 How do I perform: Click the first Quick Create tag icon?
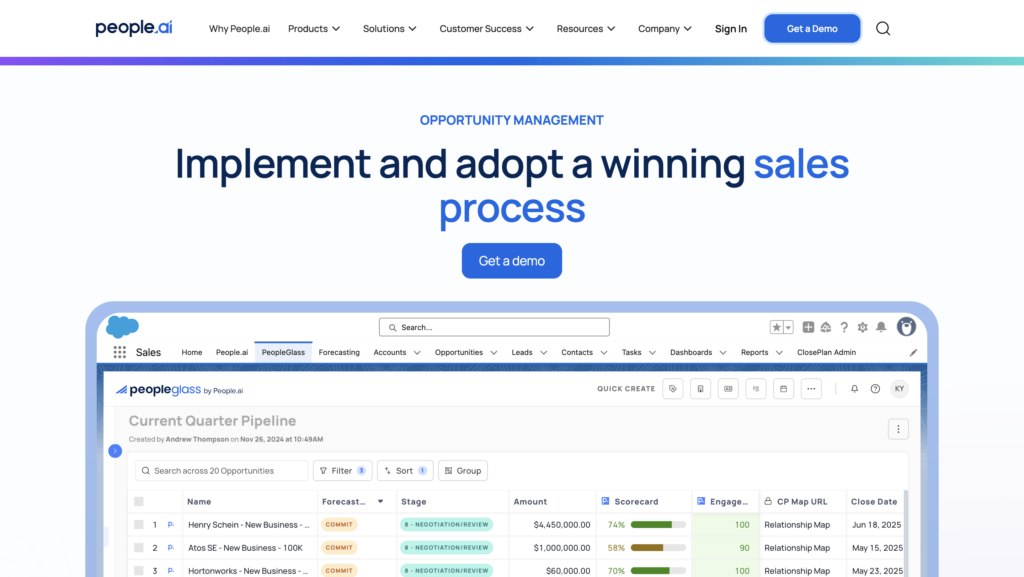point(673,389)
